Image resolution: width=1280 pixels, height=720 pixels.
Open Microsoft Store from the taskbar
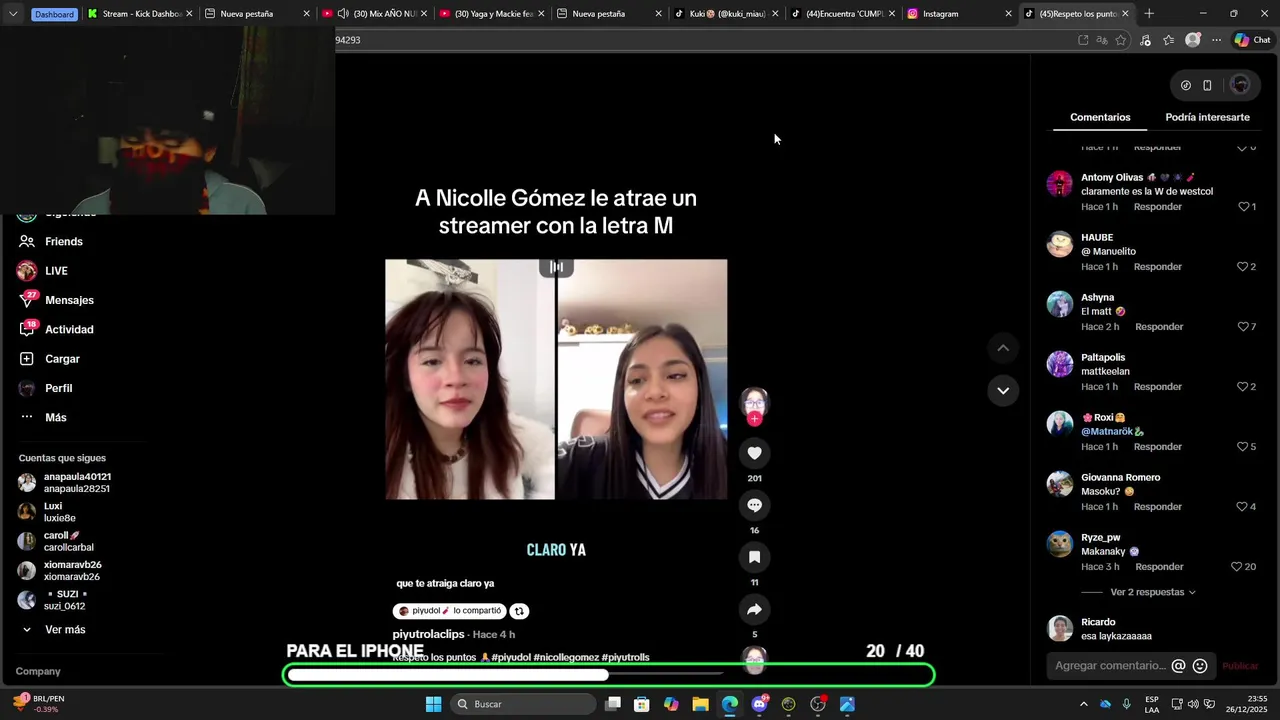tap(642, 704)
